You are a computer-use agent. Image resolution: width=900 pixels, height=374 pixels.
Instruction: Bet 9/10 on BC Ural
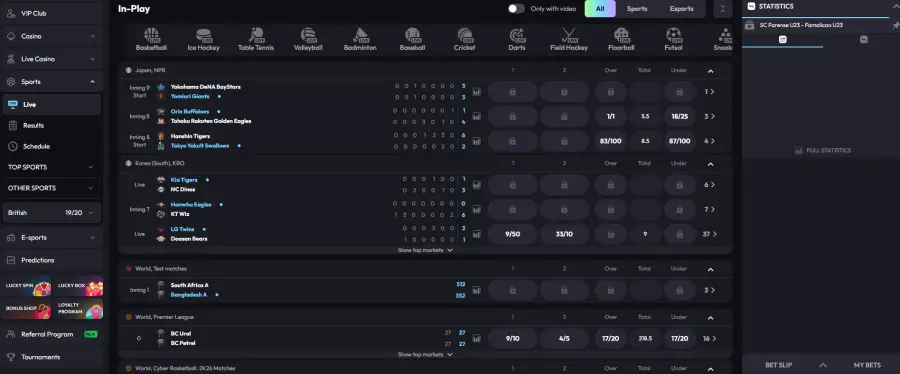pos(513,338)
